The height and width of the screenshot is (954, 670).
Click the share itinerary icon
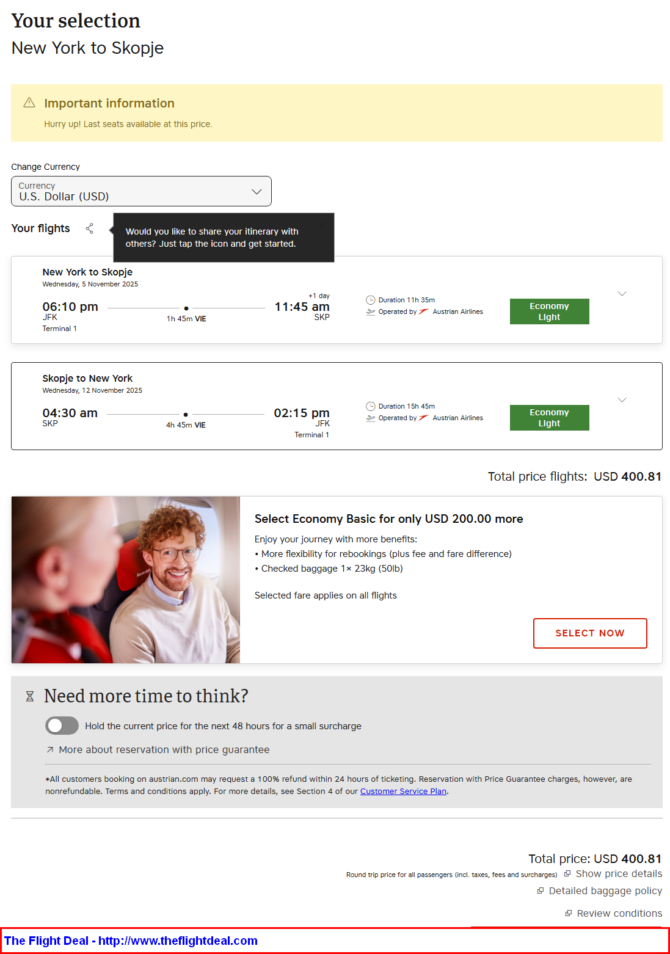[x=89, y=229]
